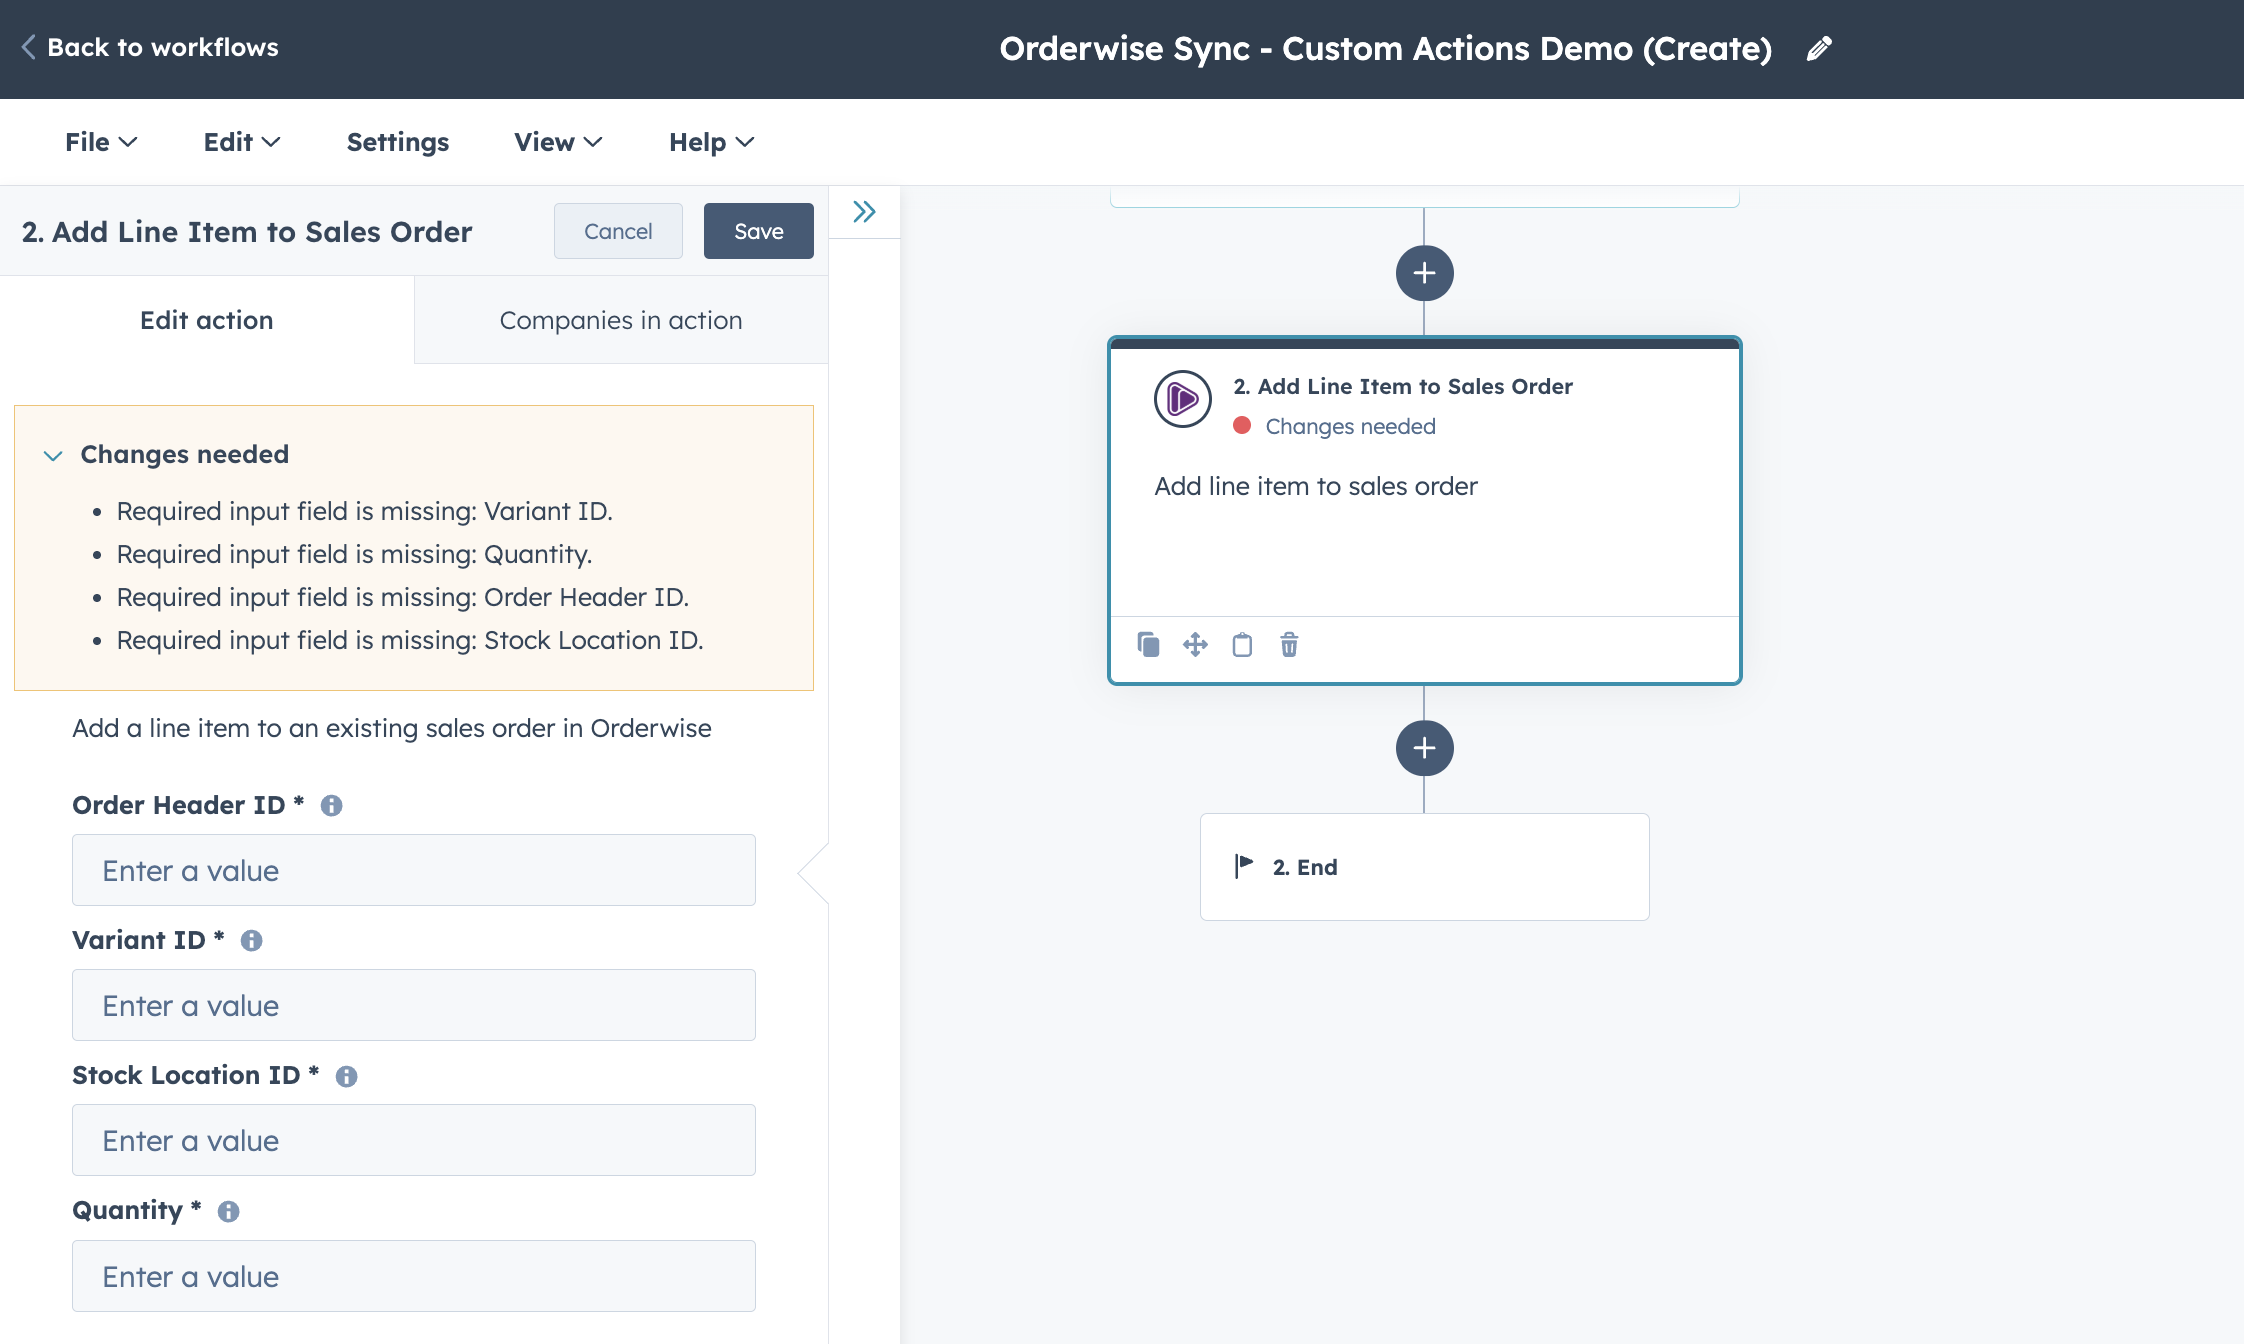Click the panel heading 2. Add Line Item
Screen dimensions: 2244x1344
tap(247, 231)
